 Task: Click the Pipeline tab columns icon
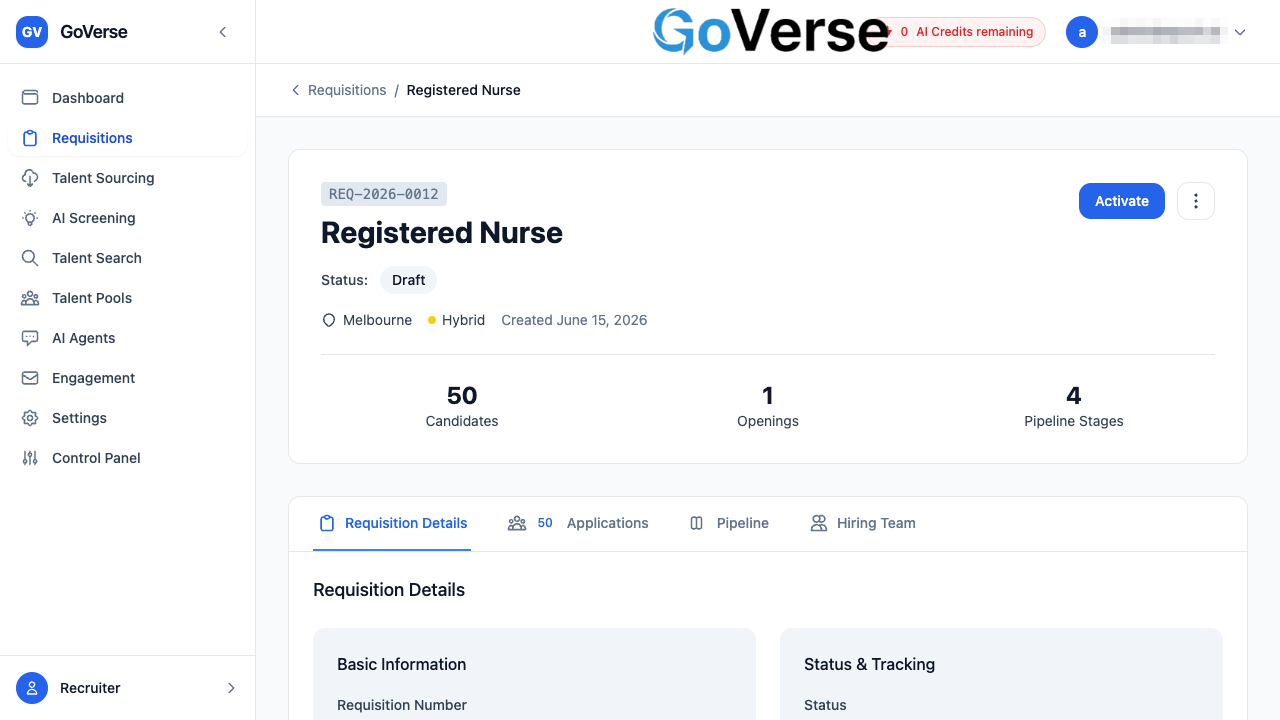(x=697, y=523)
